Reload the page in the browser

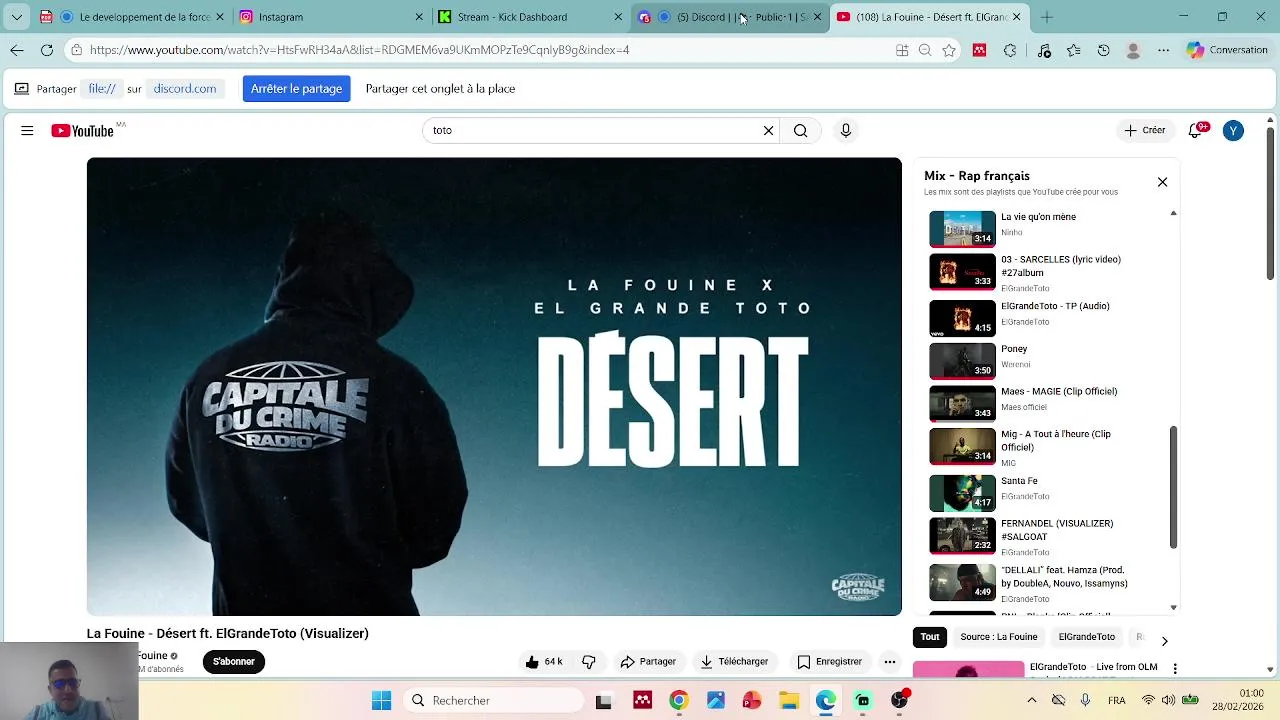click(x=47, y=50)
